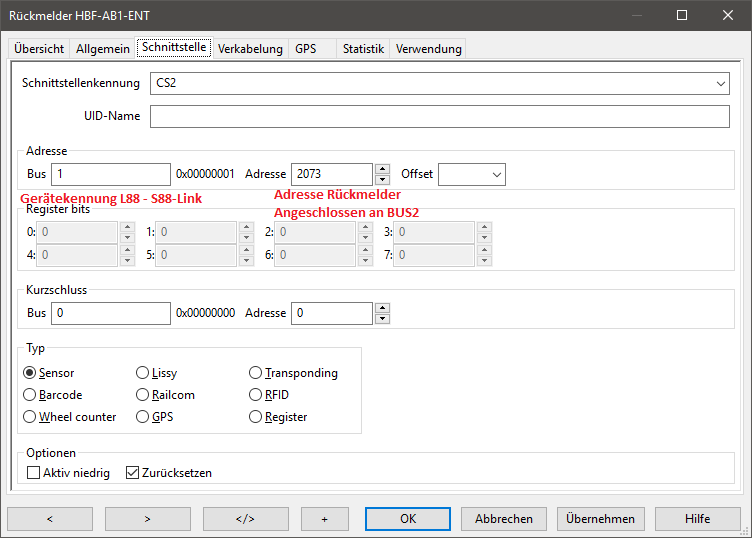
Task: Enable the Aktiv niedrig checkbox
Action: coord(34,472)
